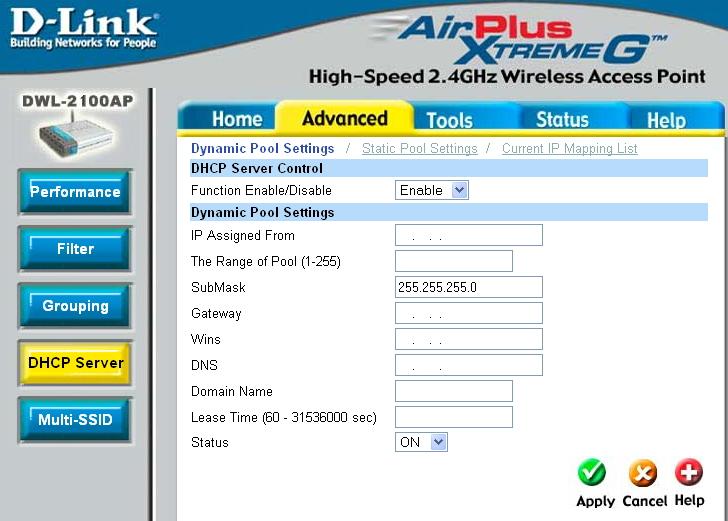This screenshot has width=728, height=521.
Task: Click the Lease Time input field
Action: tap(454, 417)
